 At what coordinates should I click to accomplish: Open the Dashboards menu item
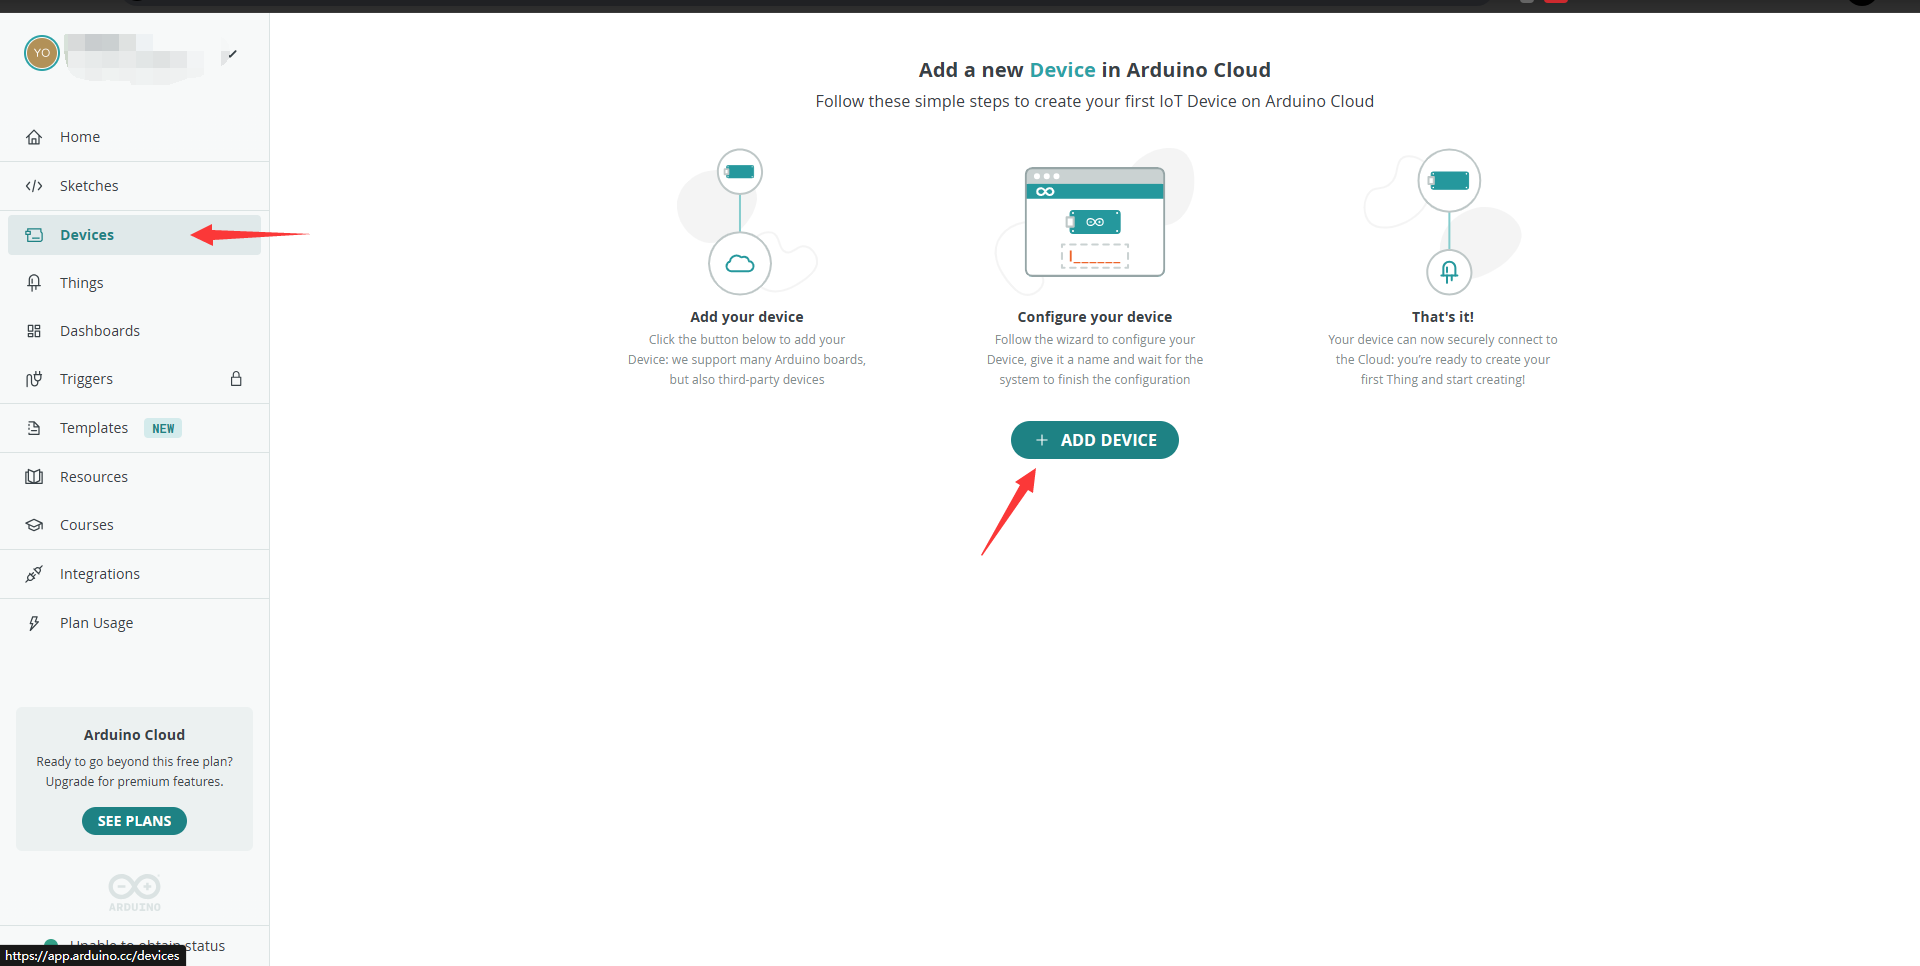tap(134, 331)
